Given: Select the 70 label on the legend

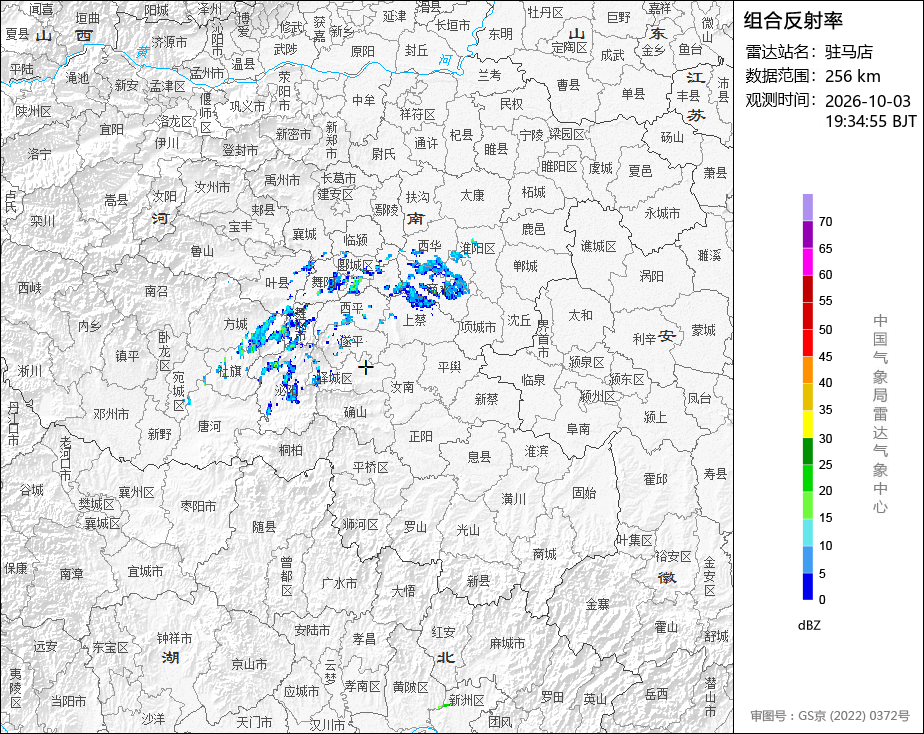Looking at the screenshot, I should click(826, 221).
